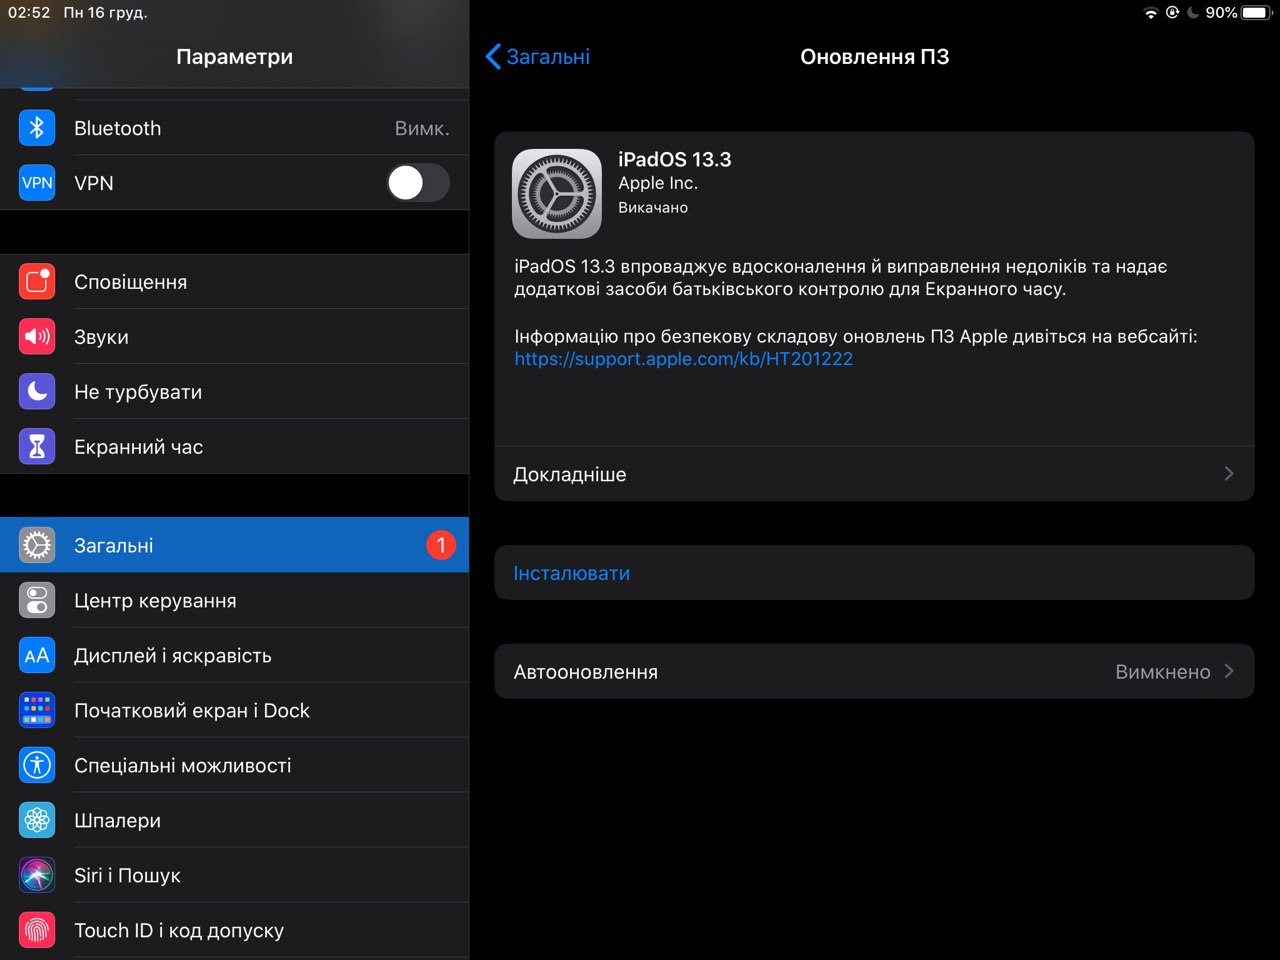Toggle the VPN switch
Viewport: 1280px width, 960px height.
pos(418,183)
